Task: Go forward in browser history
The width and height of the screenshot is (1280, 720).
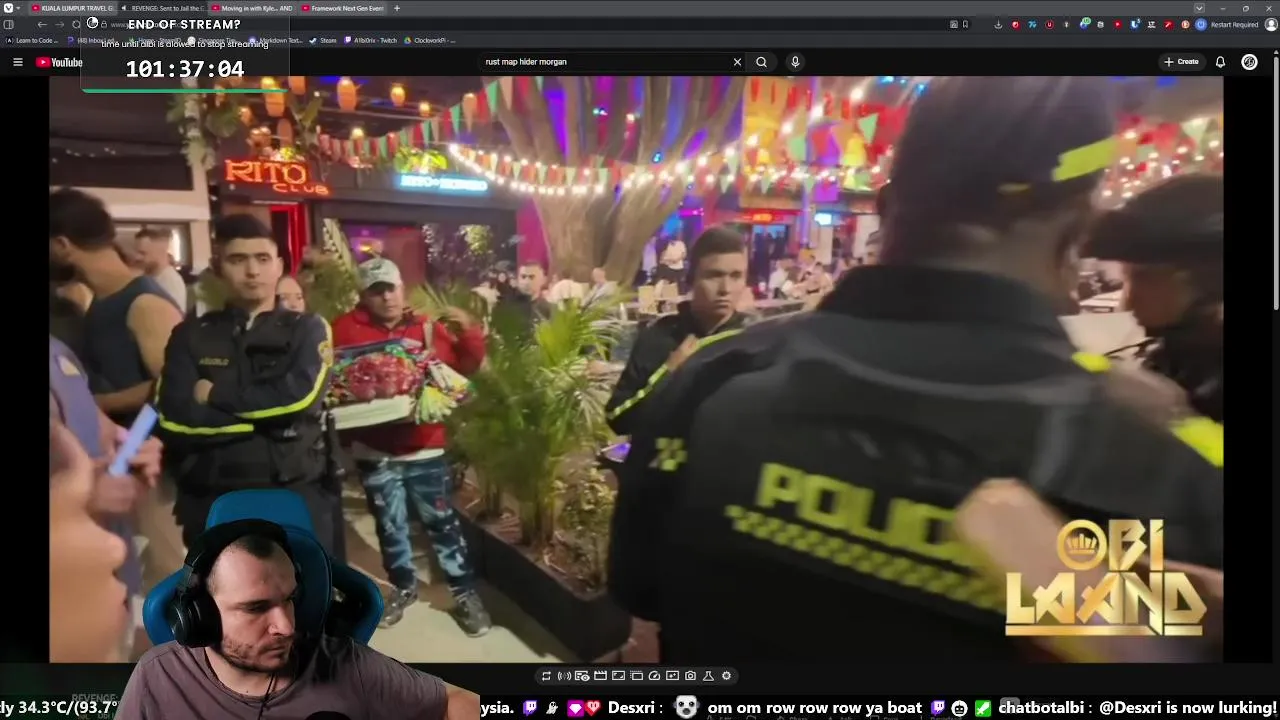Action: click(x=59, y=24)
